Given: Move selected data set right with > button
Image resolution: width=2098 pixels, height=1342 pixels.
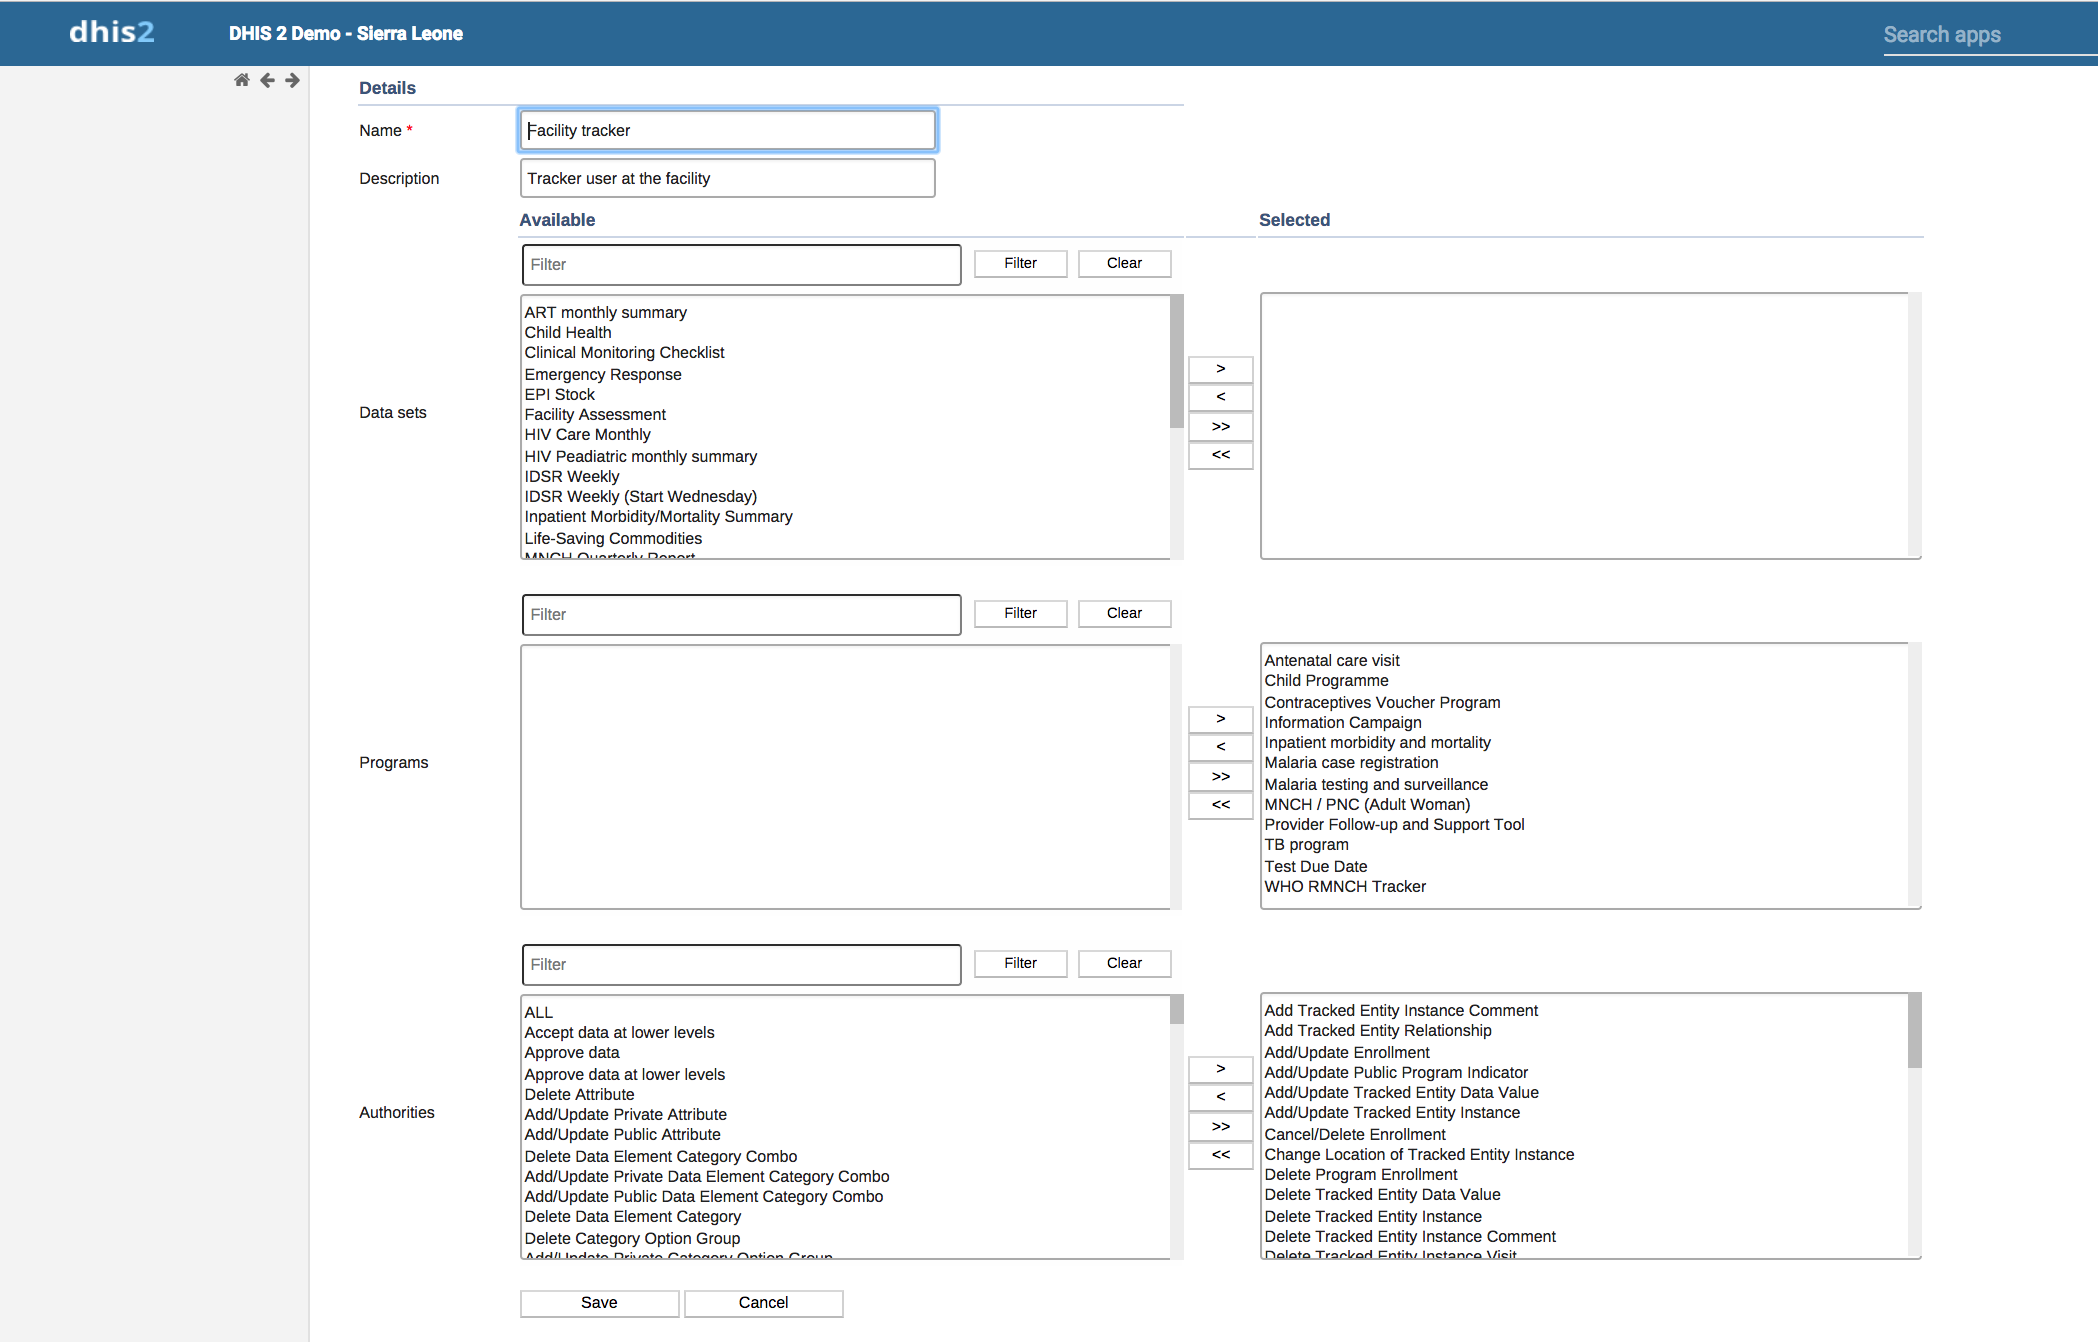Looking at the screenshot, I should (1220, 369).
